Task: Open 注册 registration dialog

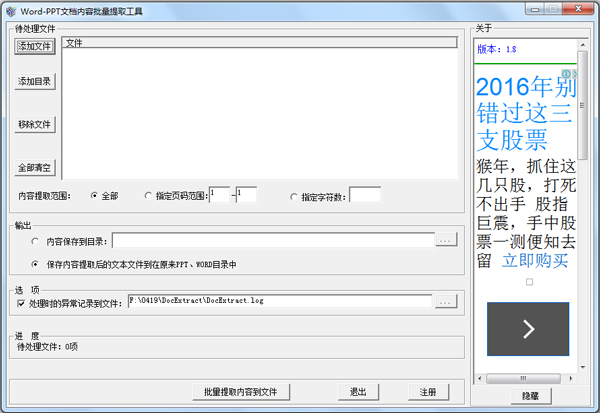Action: click(428, 392)
